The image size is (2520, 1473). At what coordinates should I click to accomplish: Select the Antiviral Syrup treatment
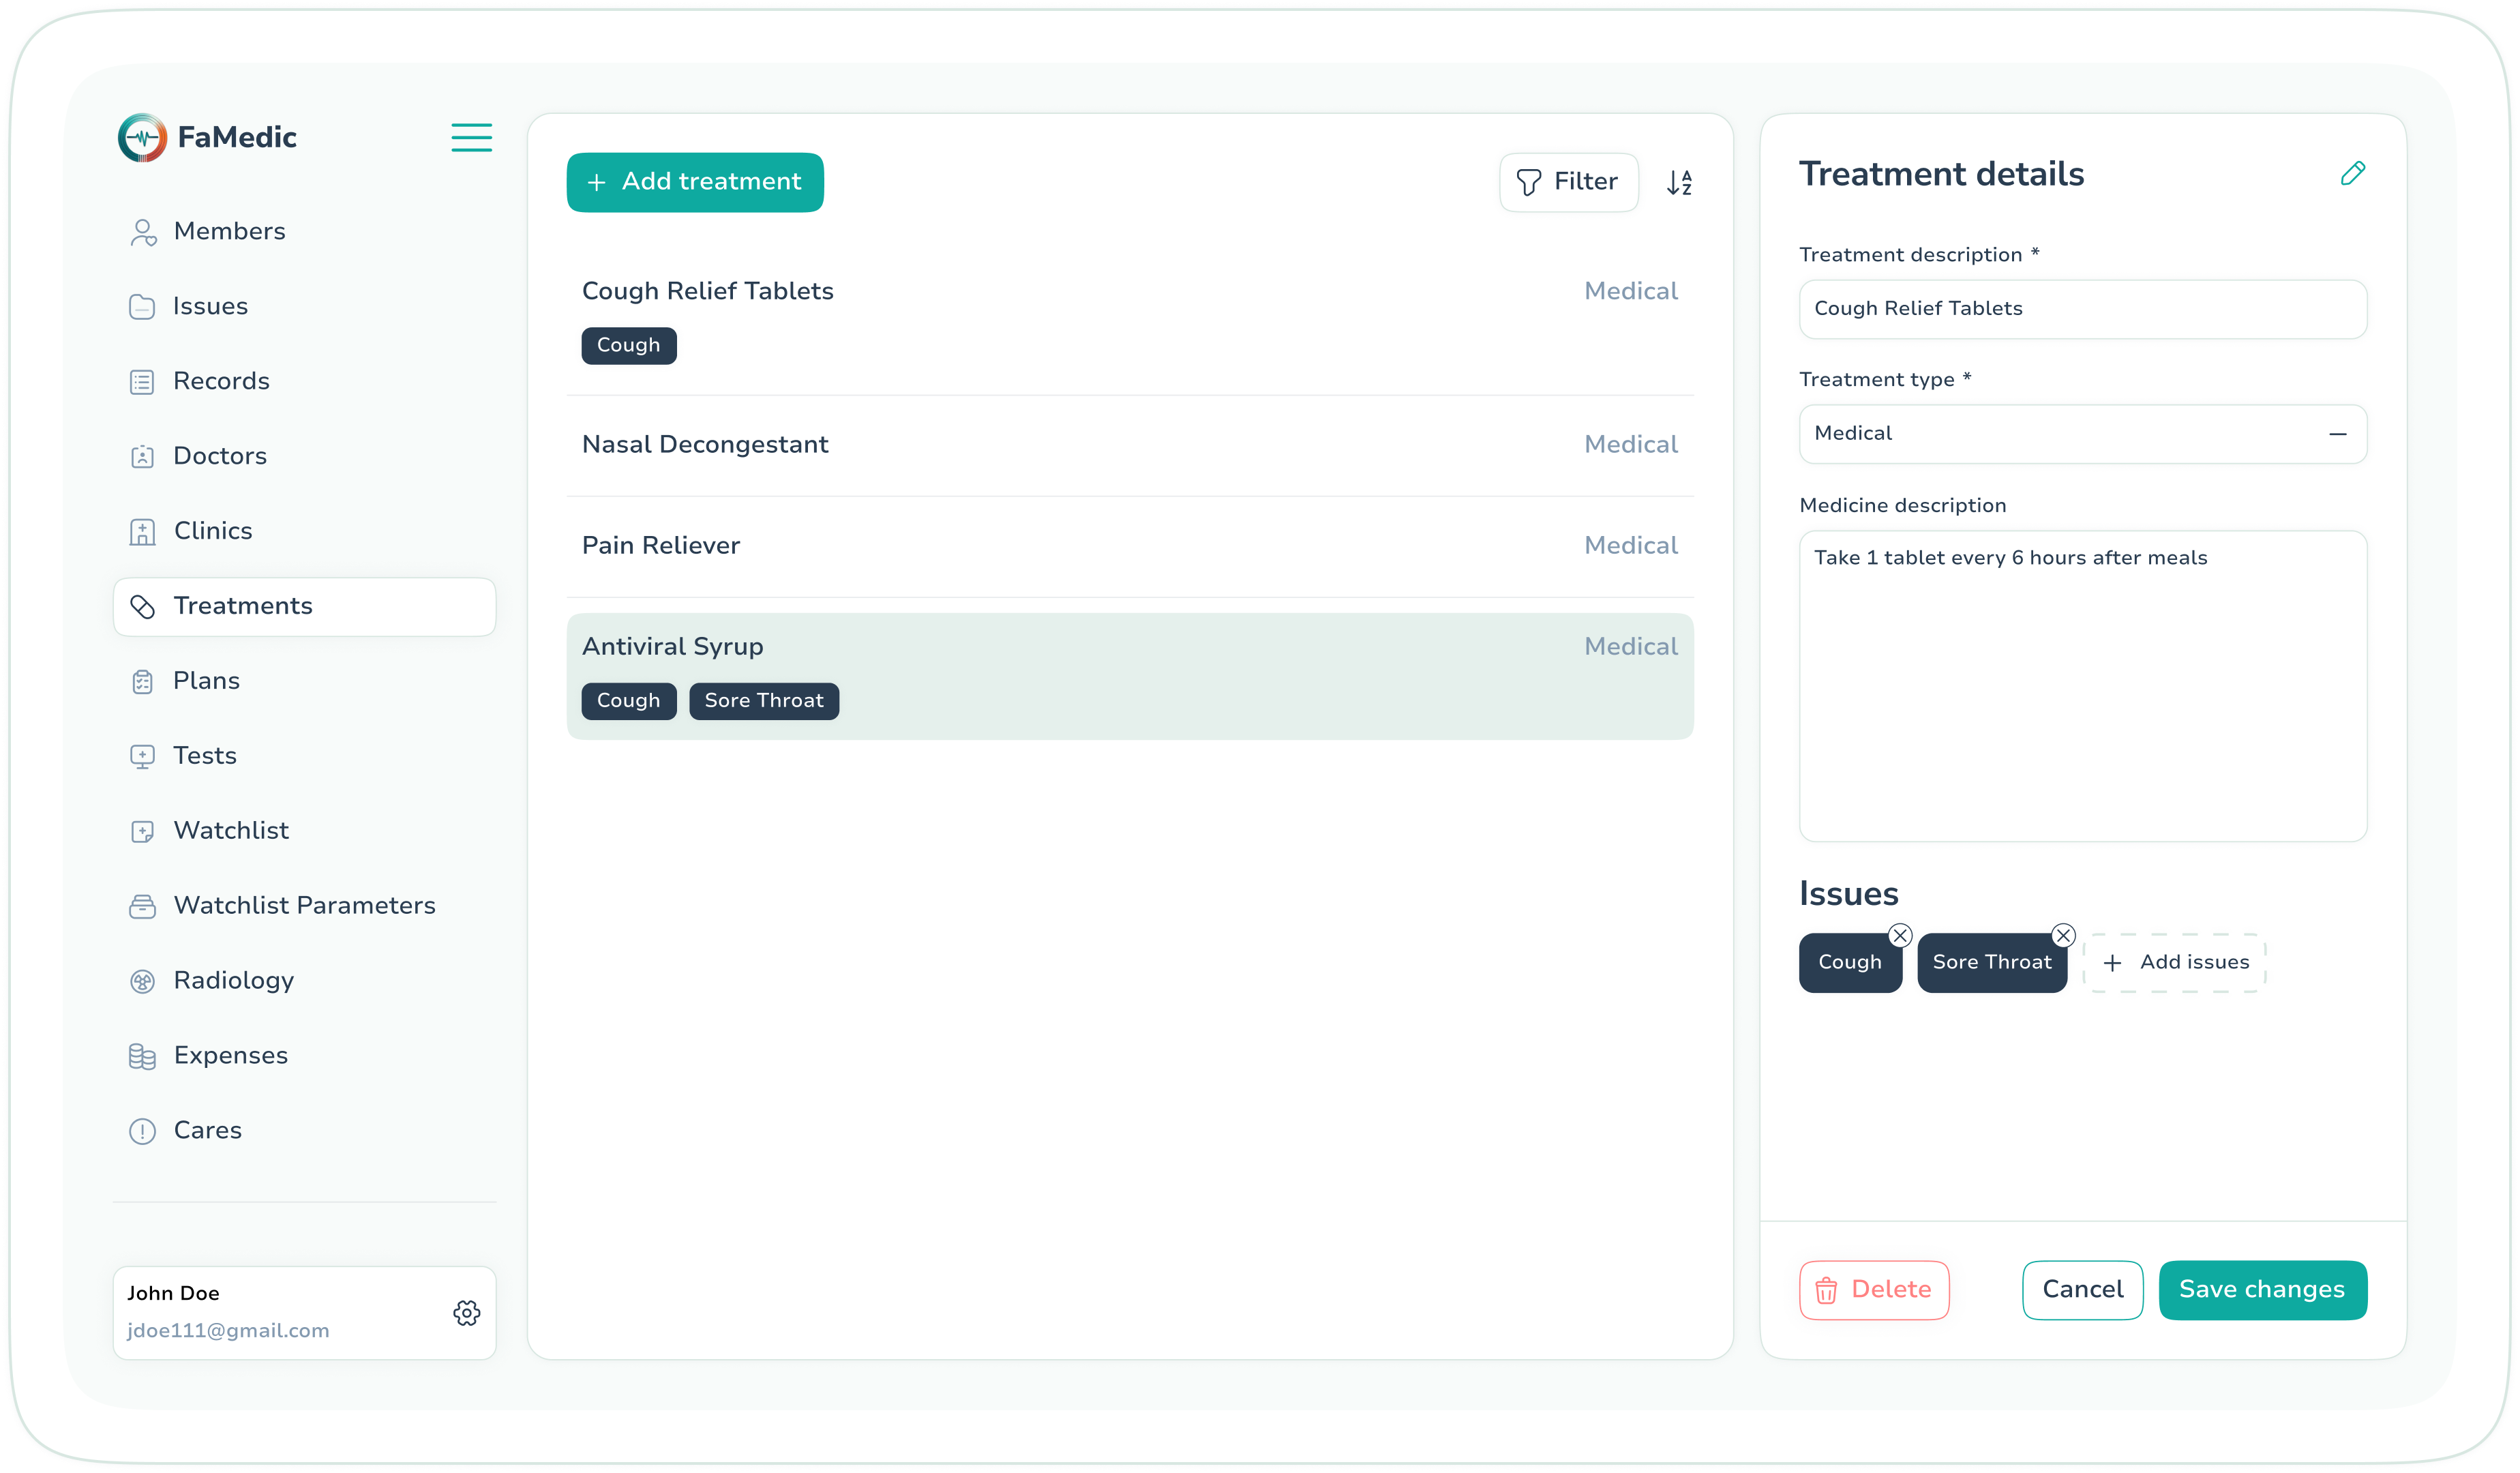[x=1130, y=677]
